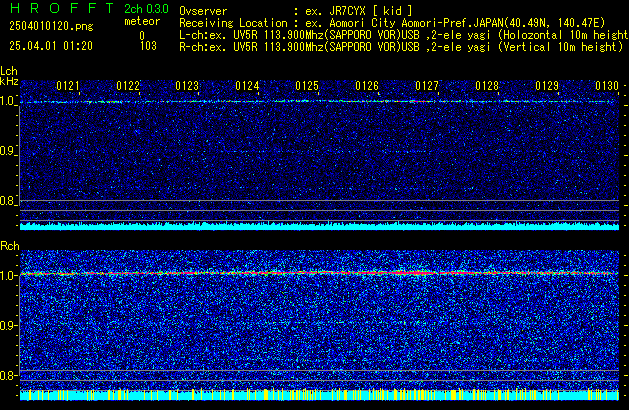The width and height of the screenshot is (629, 410).
Task: Click the 'R-ch:ex. UV5R 113.900Mhz' vertical yagi line
Action: [x=401, y=47]
